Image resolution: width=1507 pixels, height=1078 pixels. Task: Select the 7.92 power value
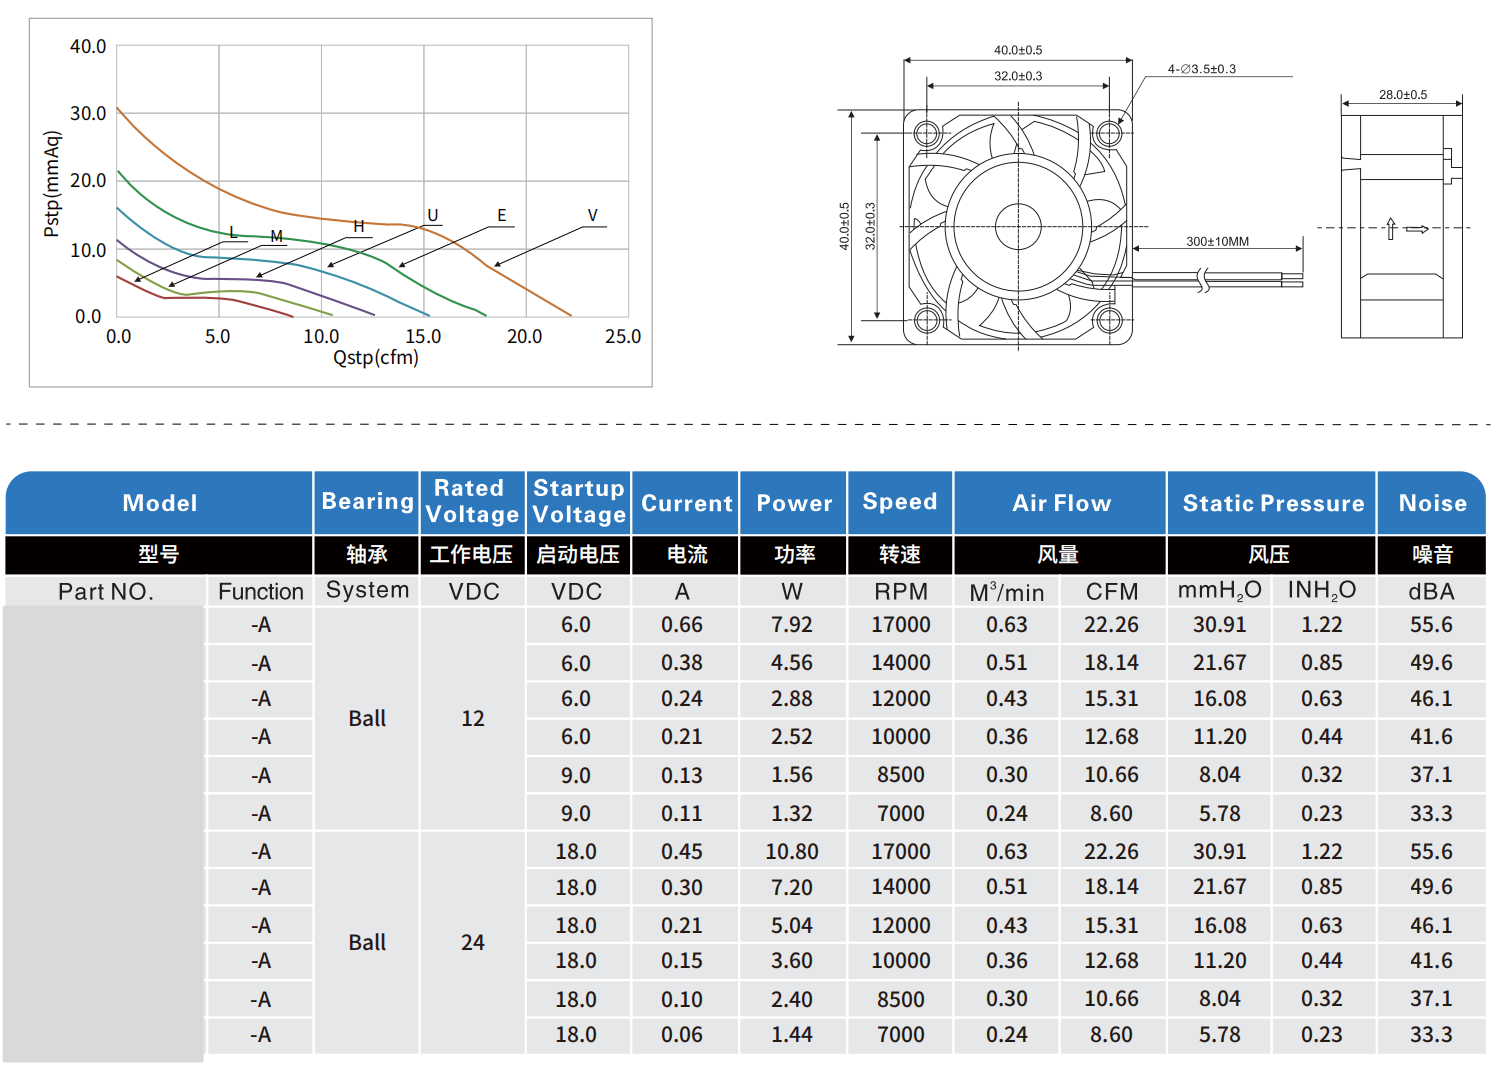coord(791,625)
